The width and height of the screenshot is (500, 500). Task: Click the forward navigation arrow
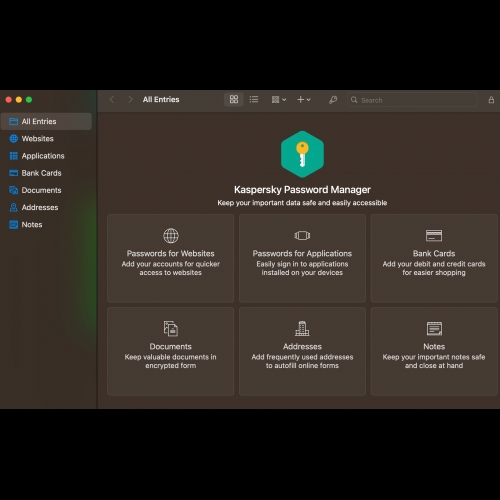[x=130, y=99]
